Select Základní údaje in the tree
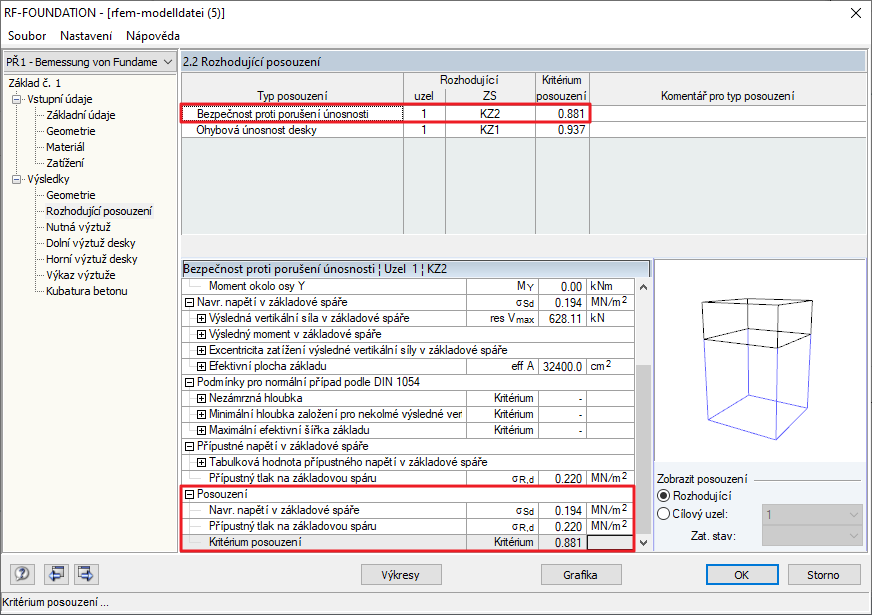872x615 pixels. tap(81, 115)
